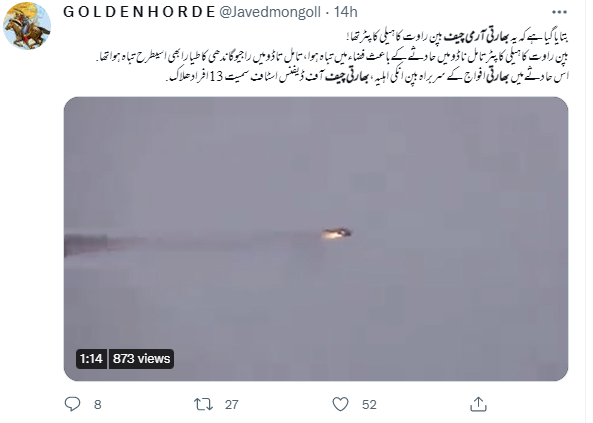Click the 1:14 video duration badge
This screenshot has height=423, width=593.
pyautogui.click(x=91, y=358)
